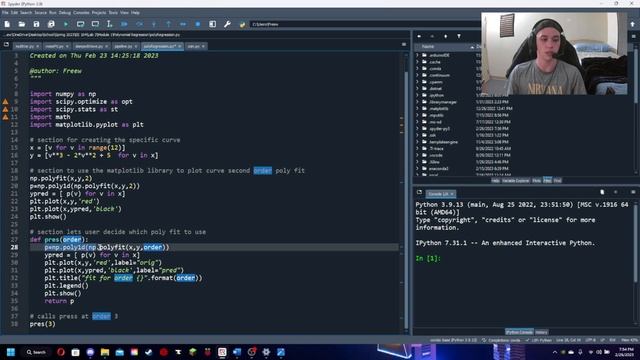
Task: Step into function debug icon
Action: (154, 24)
